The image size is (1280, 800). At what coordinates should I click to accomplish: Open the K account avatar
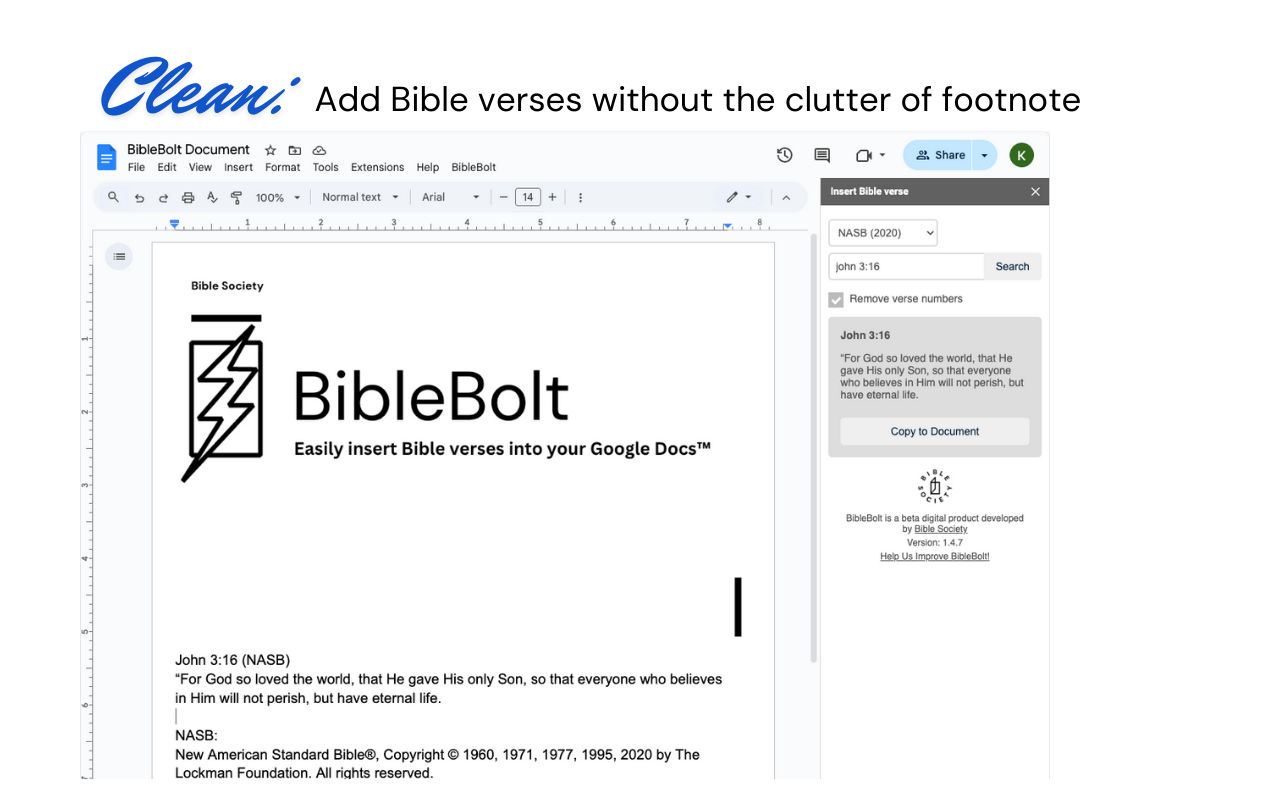point(1021,155)
